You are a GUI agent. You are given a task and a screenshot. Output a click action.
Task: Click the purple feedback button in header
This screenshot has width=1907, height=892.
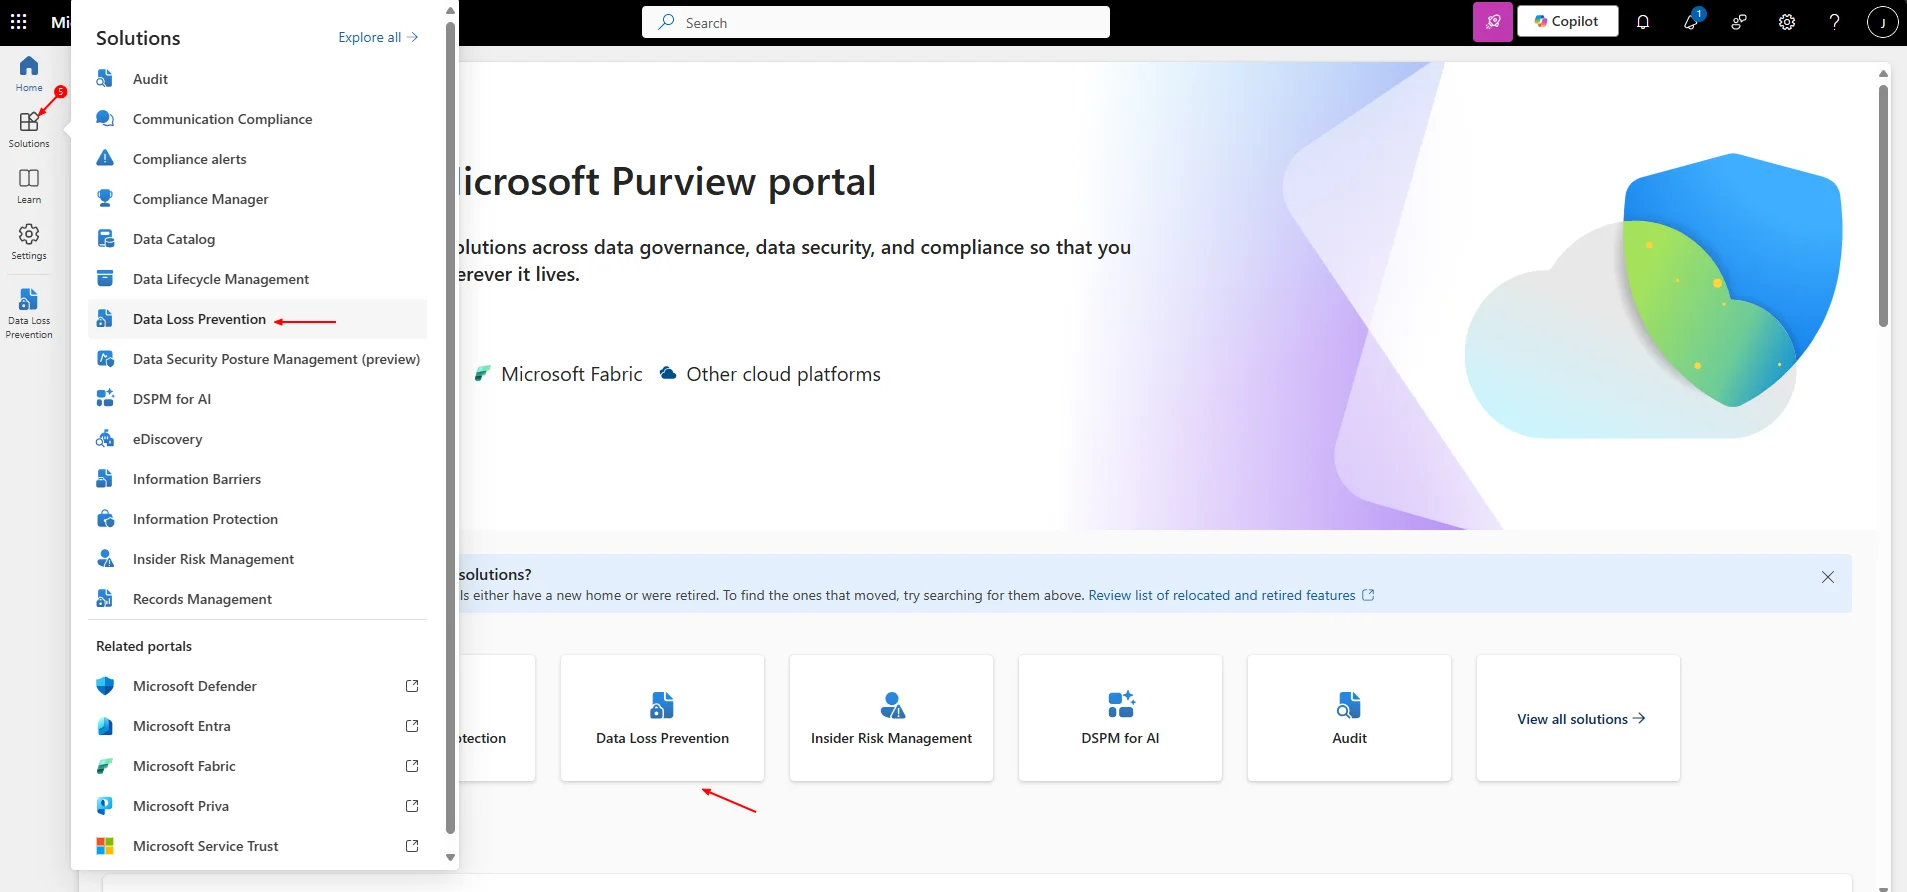click(x=1493, y=21)
